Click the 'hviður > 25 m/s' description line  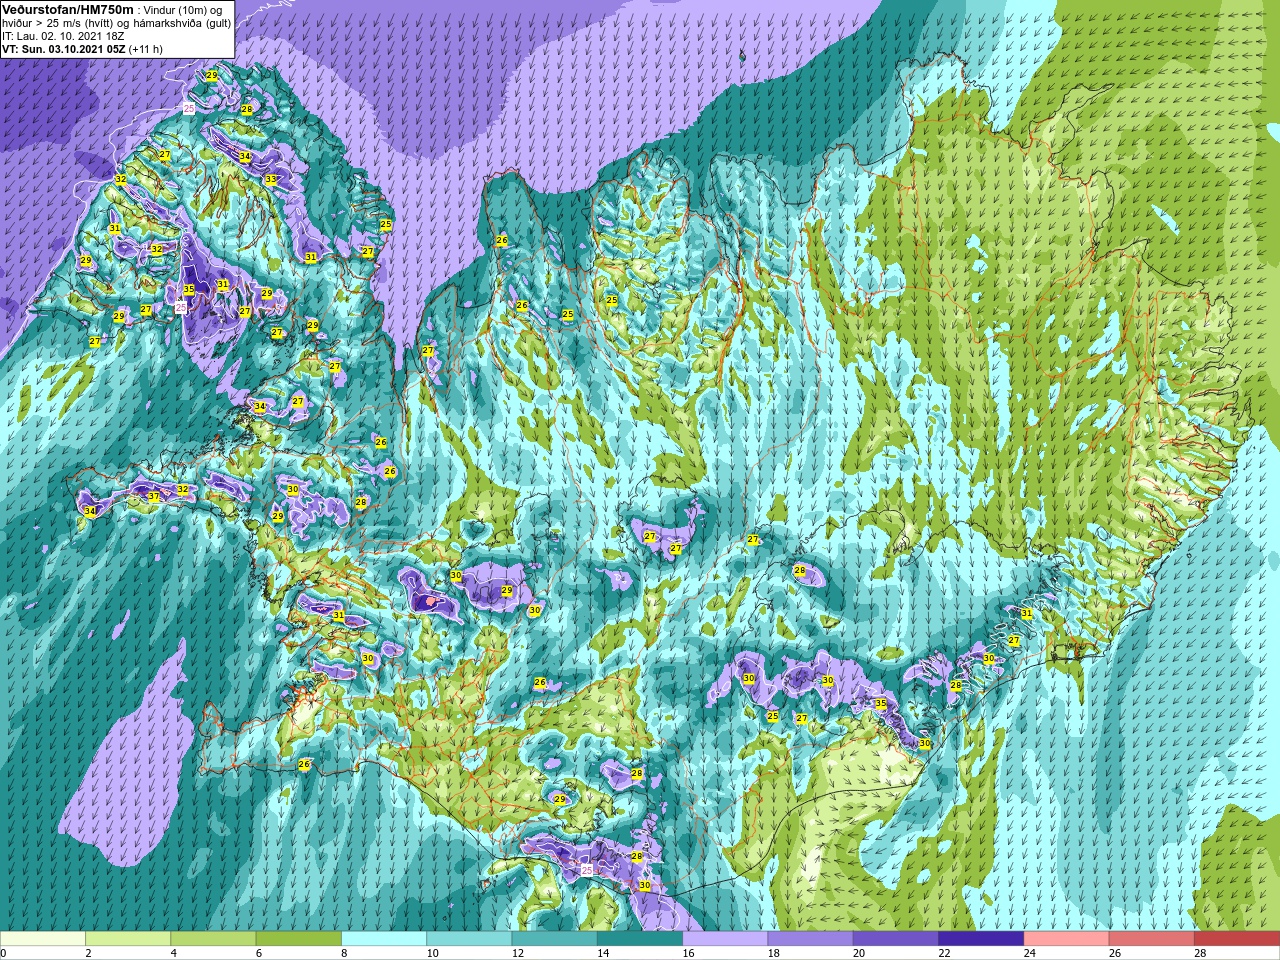pos(116,23)
